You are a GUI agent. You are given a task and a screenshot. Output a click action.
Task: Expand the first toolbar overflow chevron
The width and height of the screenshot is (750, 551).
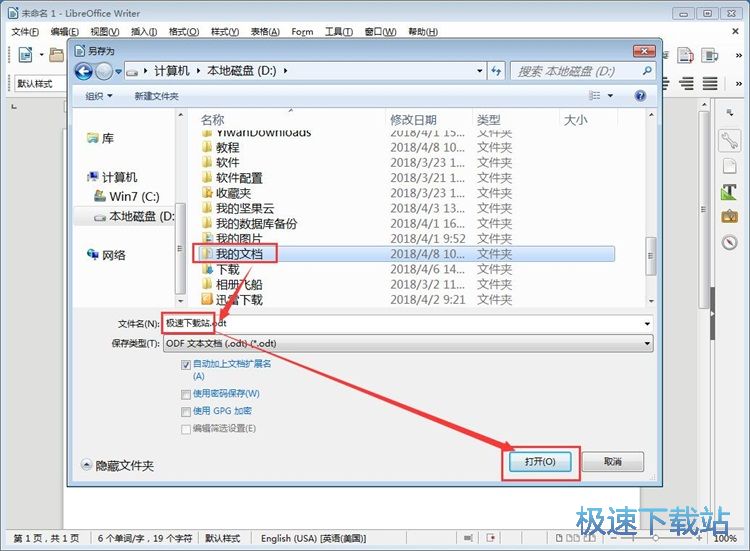(739, 55)
